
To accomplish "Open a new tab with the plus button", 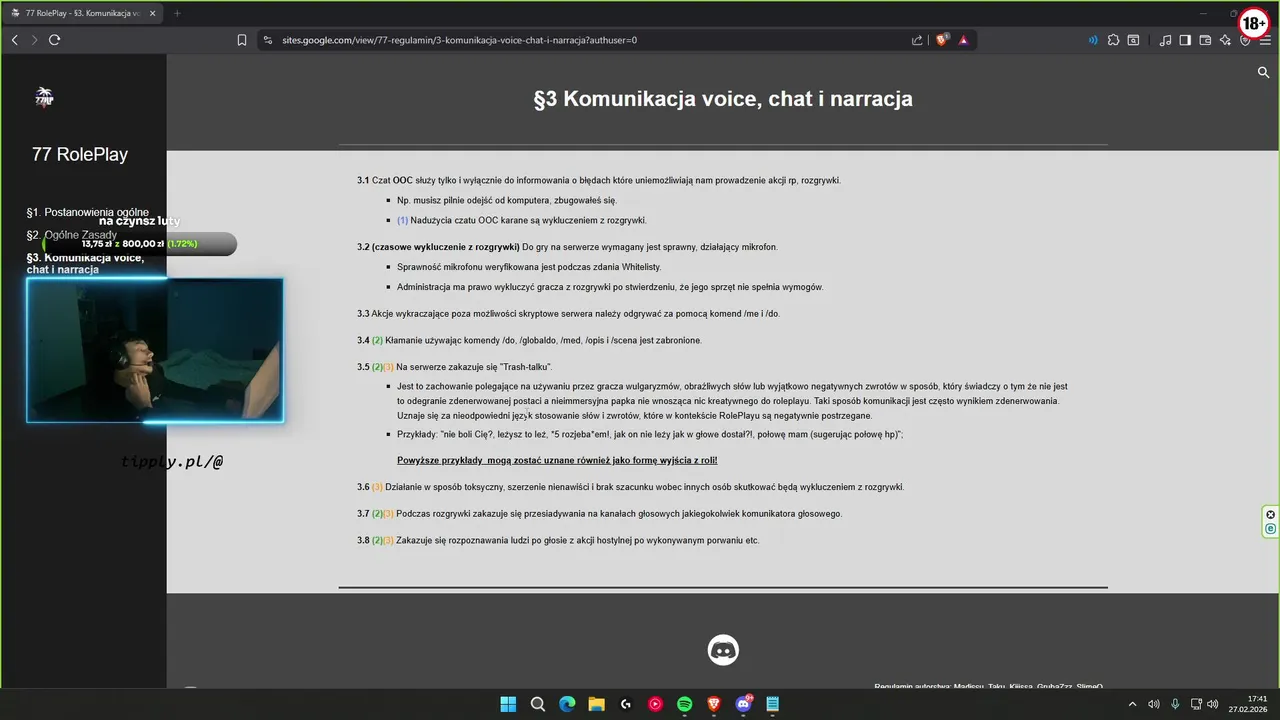I will tap(178, 13).
